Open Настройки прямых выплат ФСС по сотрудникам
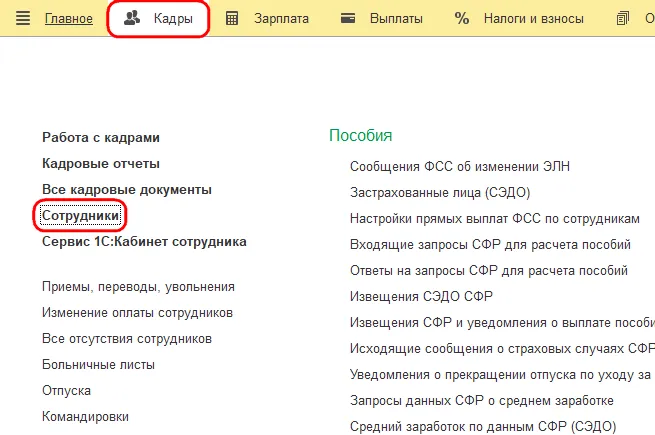Screen dimensions: 655x435 click(495, 219)
